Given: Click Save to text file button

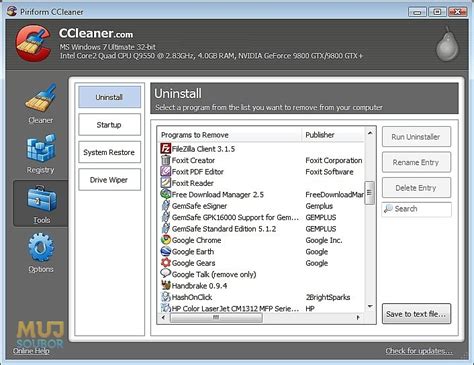Looking at the screenshot, I should [x=416, y=314].
